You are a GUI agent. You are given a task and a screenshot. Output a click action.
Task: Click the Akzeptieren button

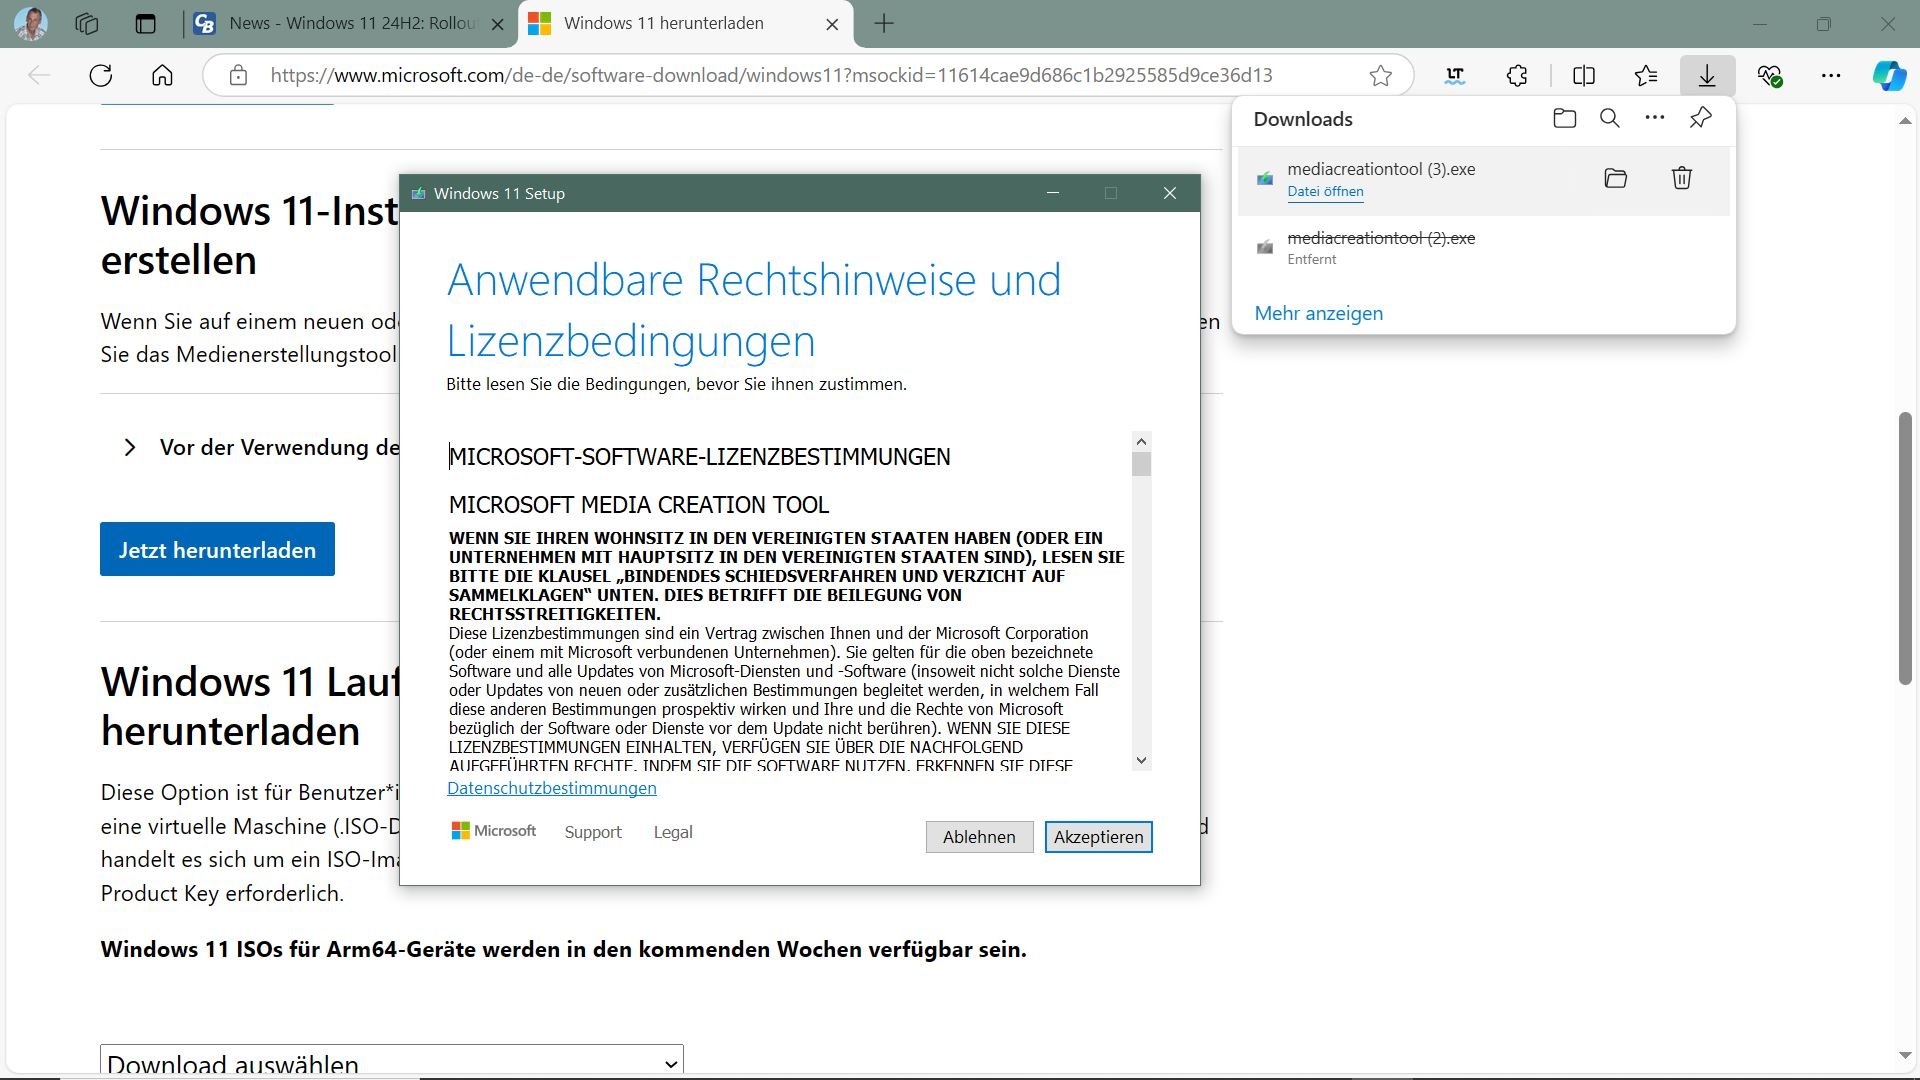pyautogui.click(x=1098, y=837)
